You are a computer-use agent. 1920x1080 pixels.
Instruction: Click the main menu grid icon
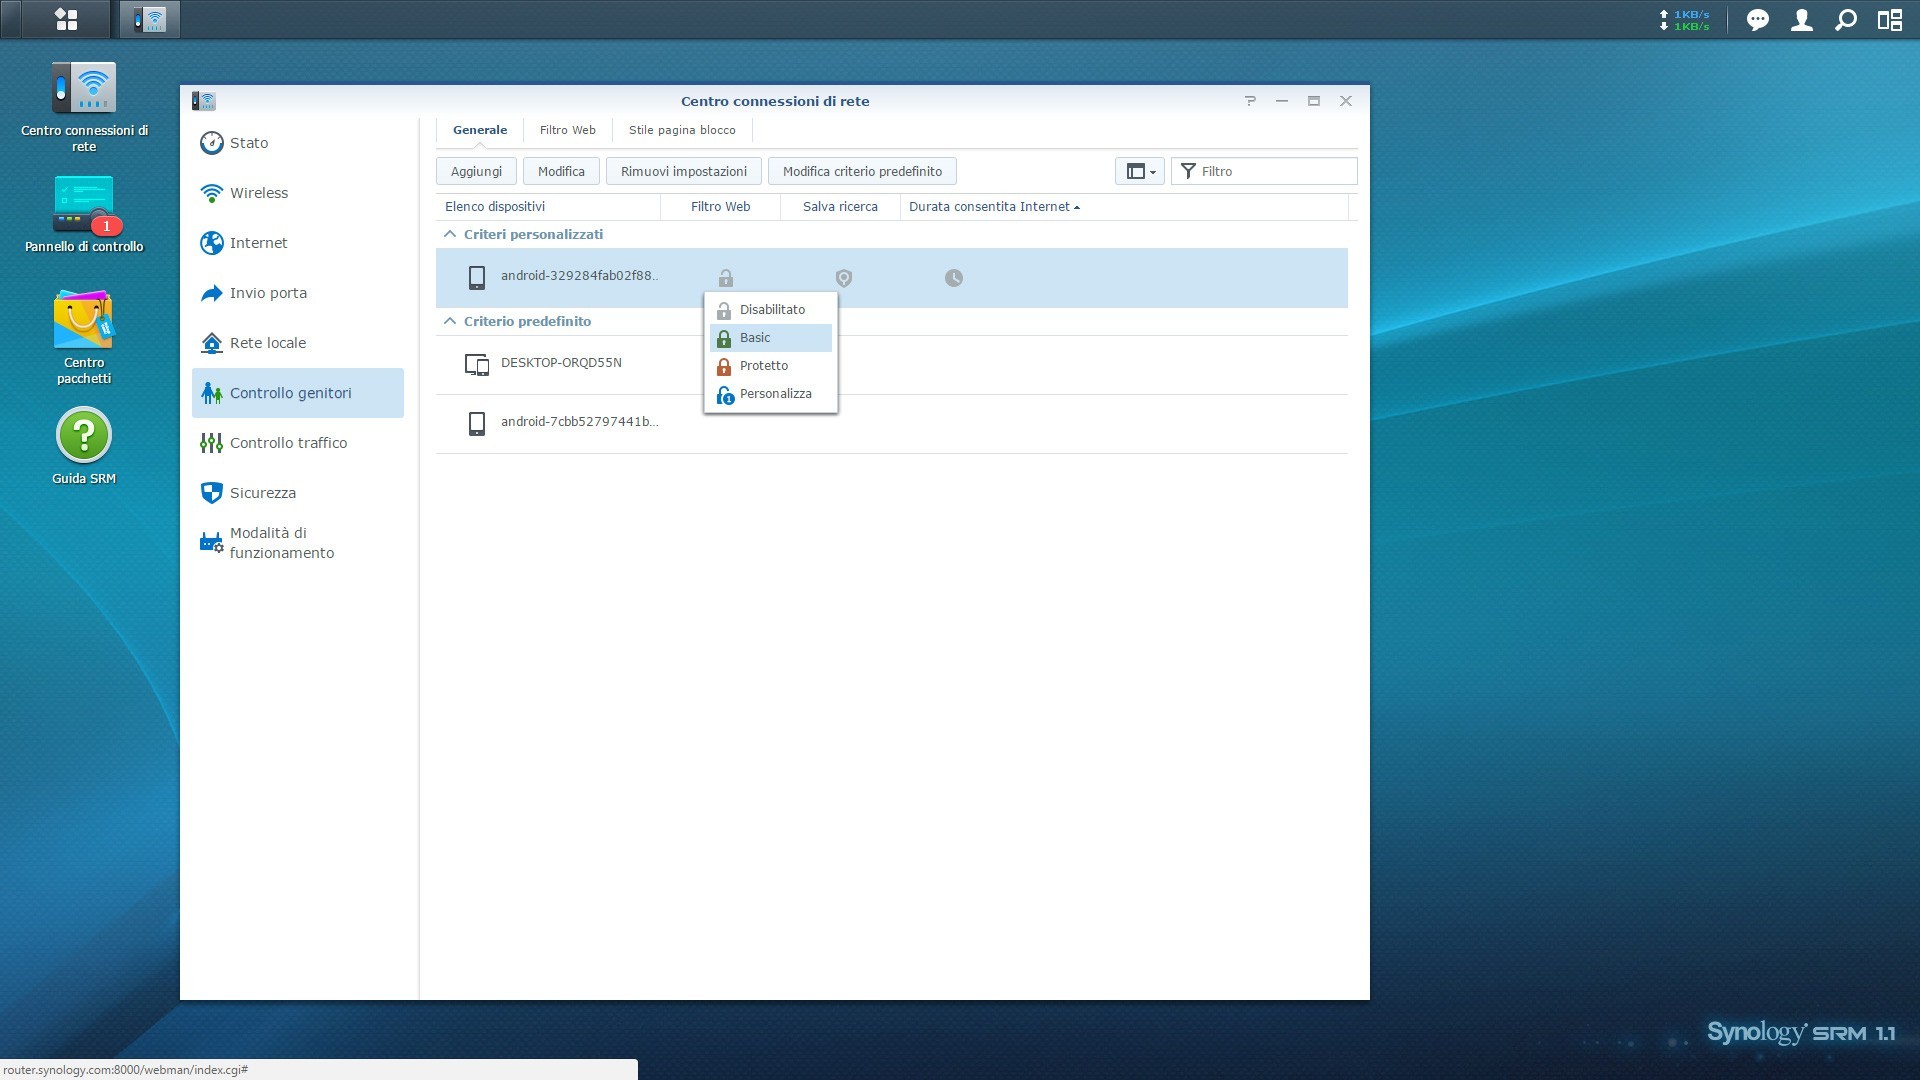66,19
